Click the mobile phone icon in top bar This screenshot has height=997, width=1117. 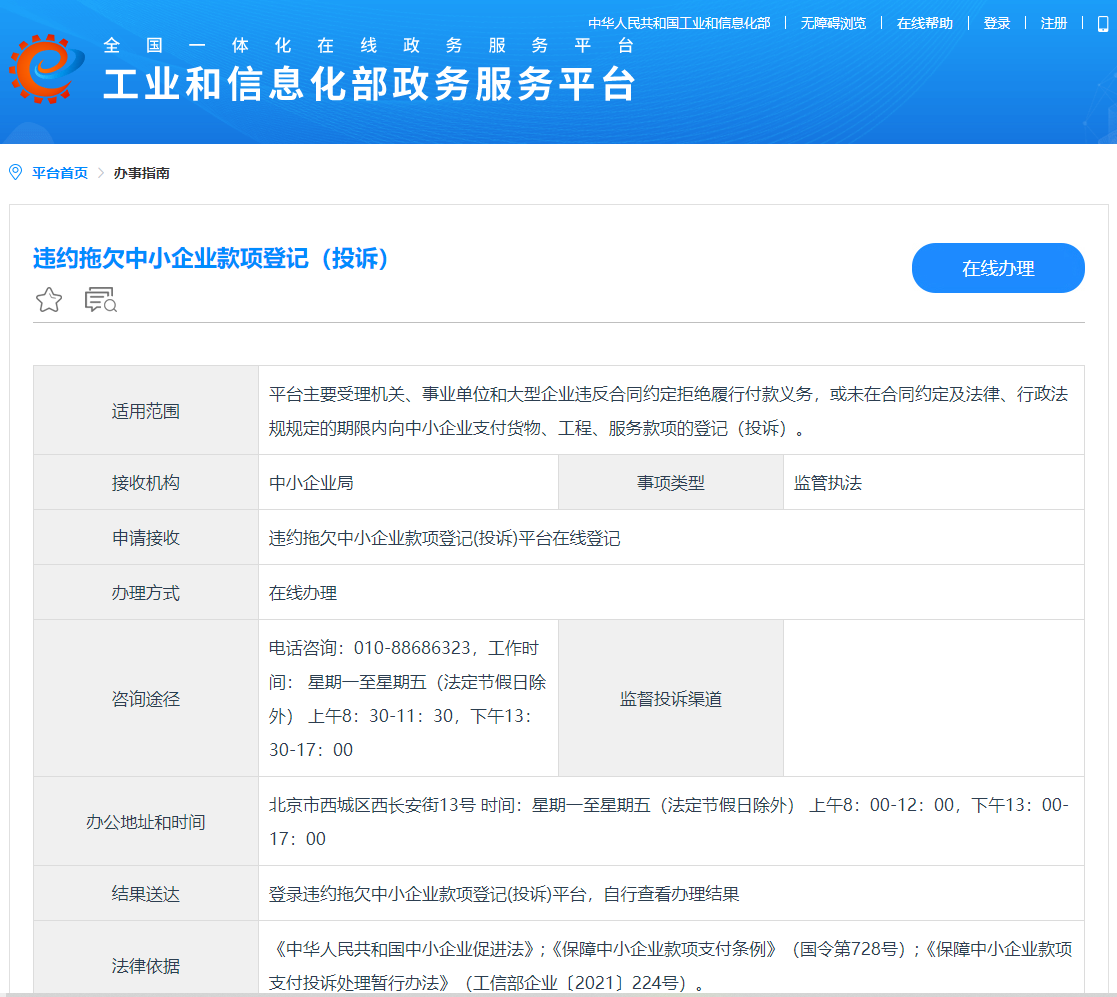click(x=1102, y=23)
